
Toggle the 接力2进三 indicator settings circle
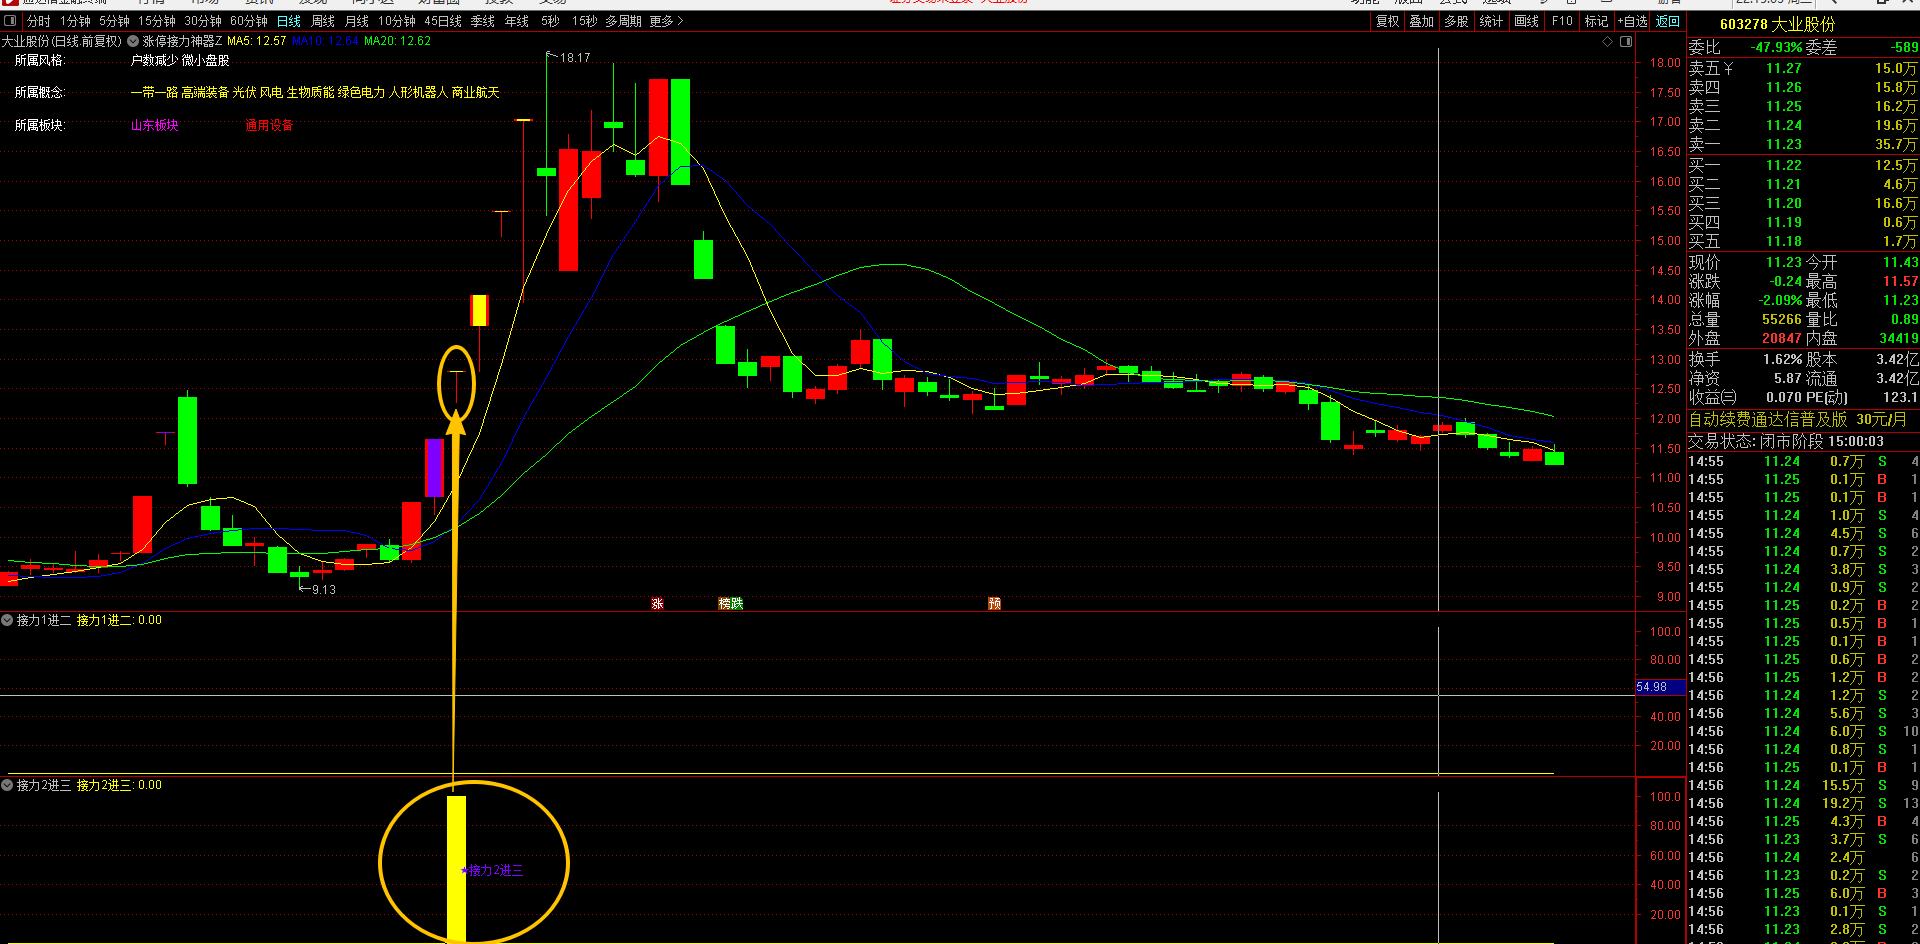point(7,785)
